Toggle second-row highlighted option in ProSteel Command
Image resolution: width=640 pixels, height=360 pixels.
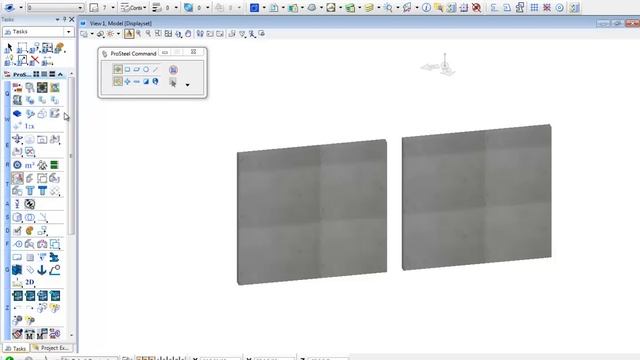118,82
